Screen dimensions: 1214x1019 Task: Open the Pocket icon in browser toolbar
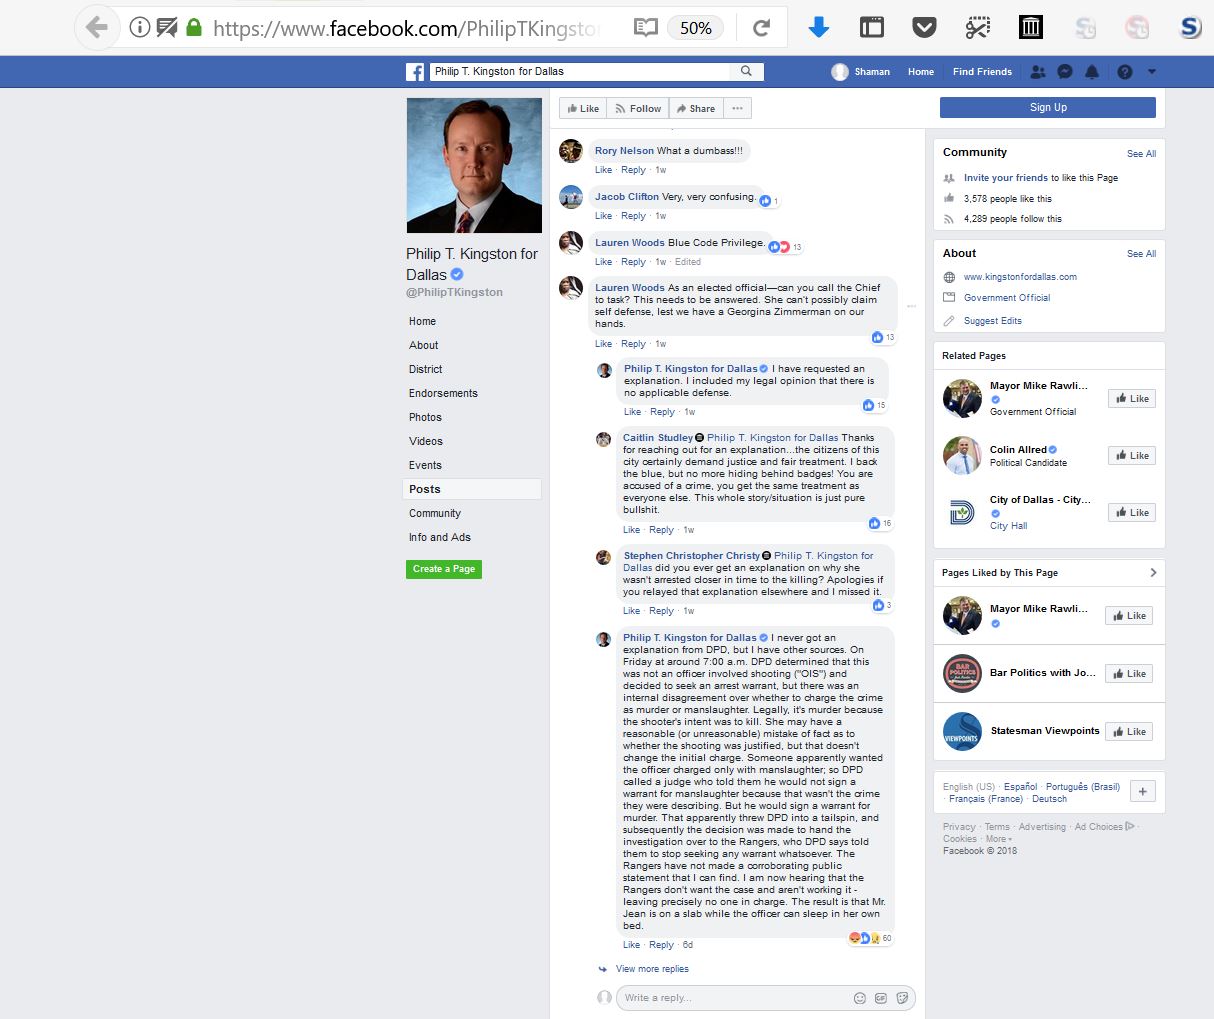coord(925,28)
